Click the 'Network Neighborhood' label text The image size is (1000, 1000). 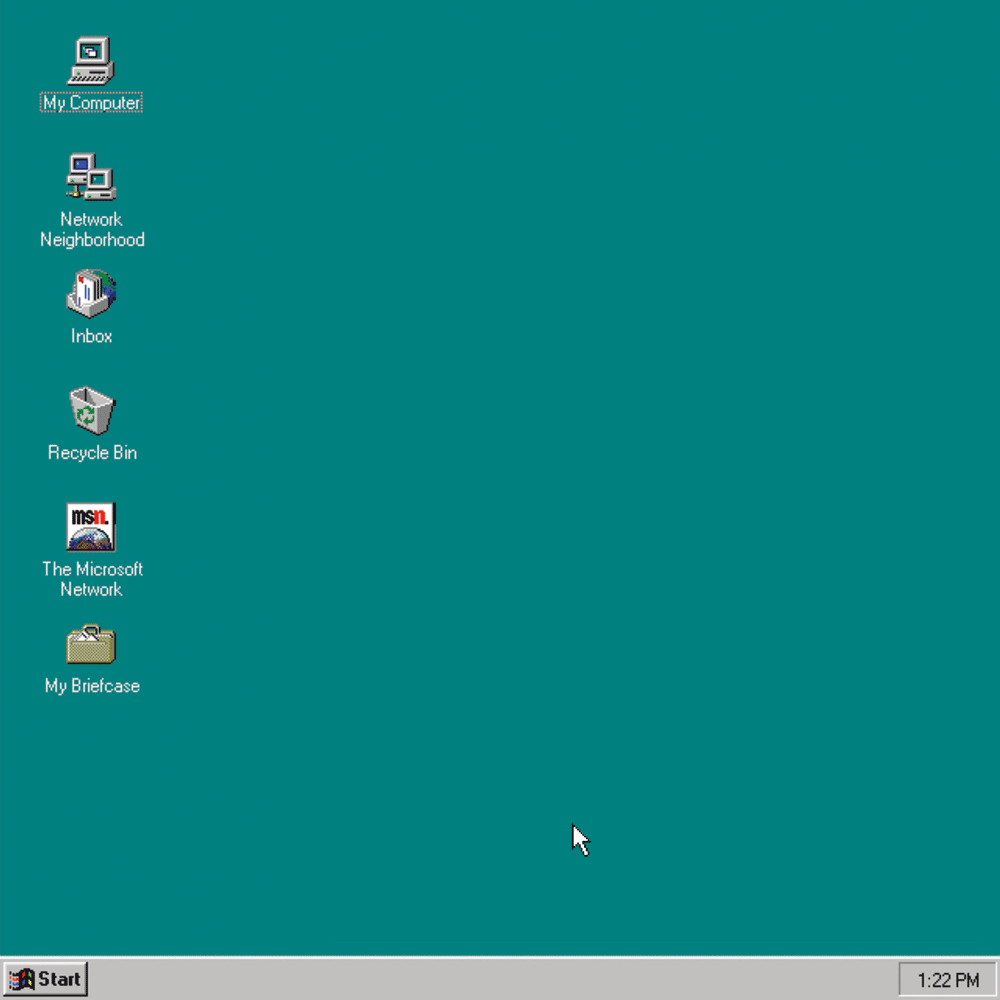coord(92,230)
